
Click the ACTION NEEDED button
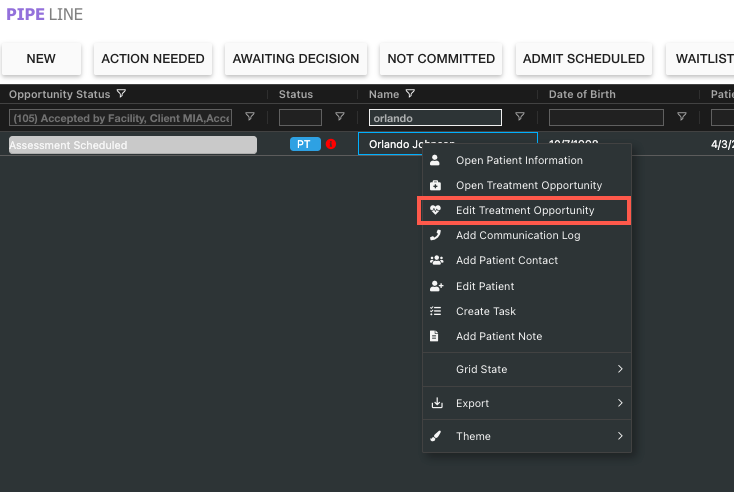[152, 59]
